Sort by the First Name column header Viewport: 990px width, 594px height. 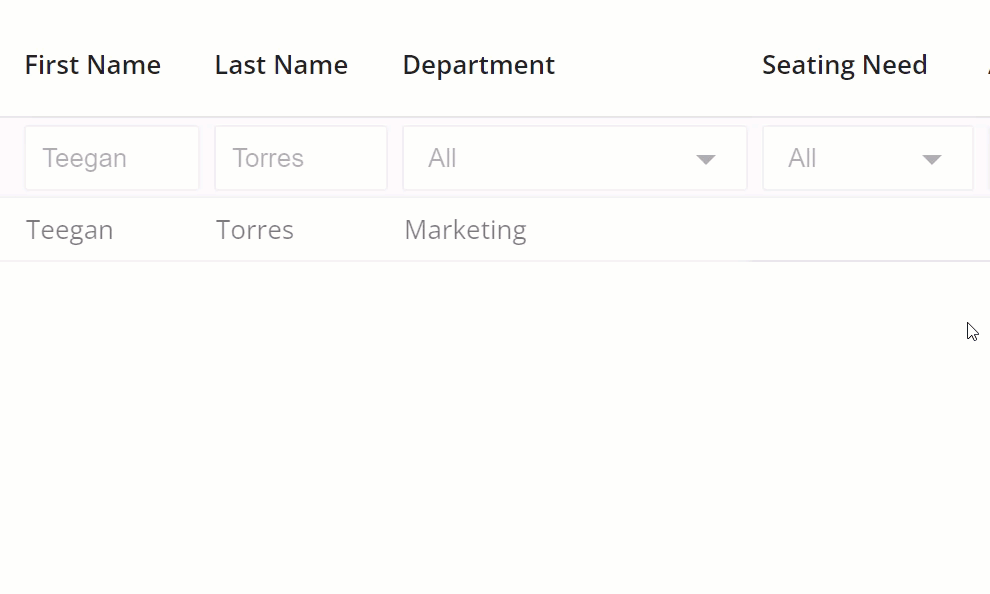pyautogui.click(x=92, y=64)
